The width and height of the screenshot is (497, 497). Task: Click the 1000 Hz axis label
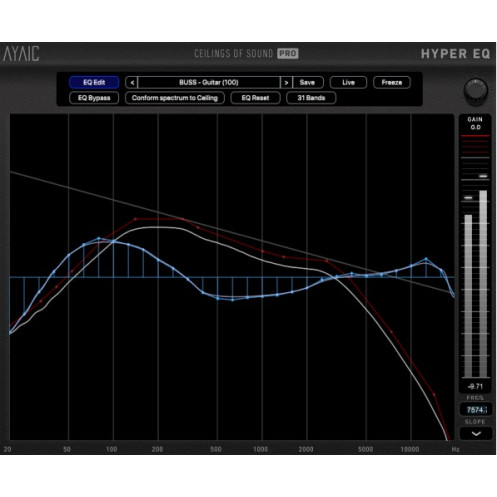pyautogui.click(x=261, y=449)
